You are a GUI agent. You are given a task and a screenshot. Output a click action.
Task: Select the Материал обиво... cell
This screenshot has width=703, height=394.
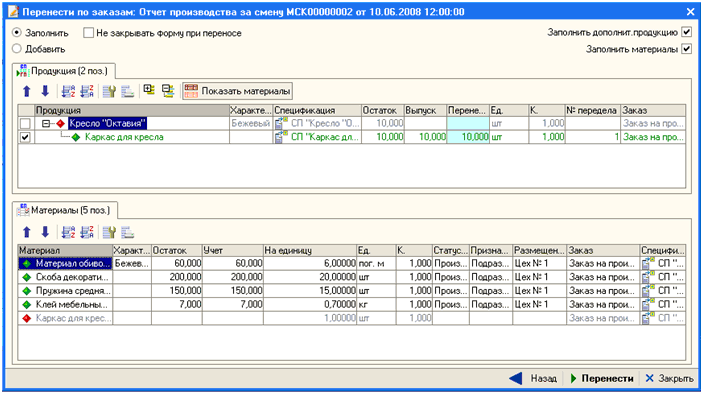65,264
